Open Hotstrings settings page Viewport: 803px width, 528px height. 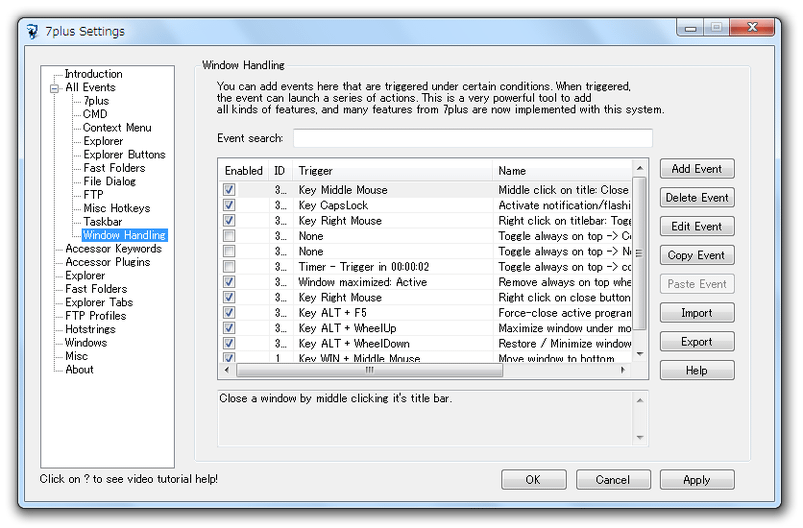(90, 329)
